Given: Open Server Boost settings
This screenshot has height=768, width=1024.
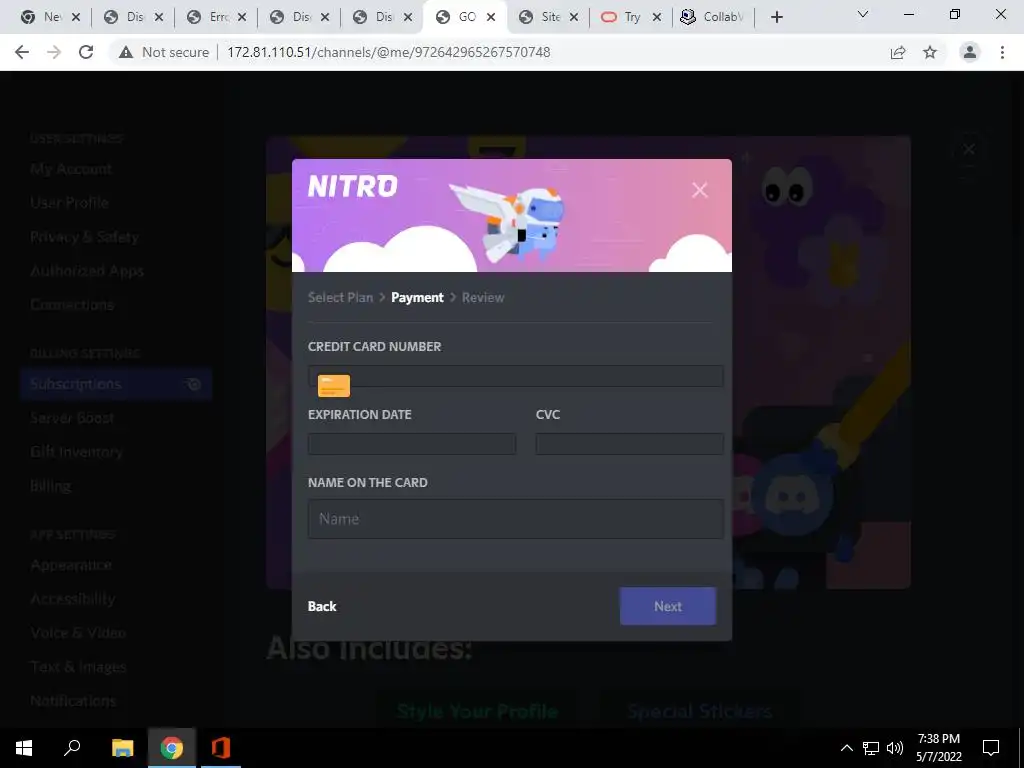Looking at the screenshot, I should 72,418.
